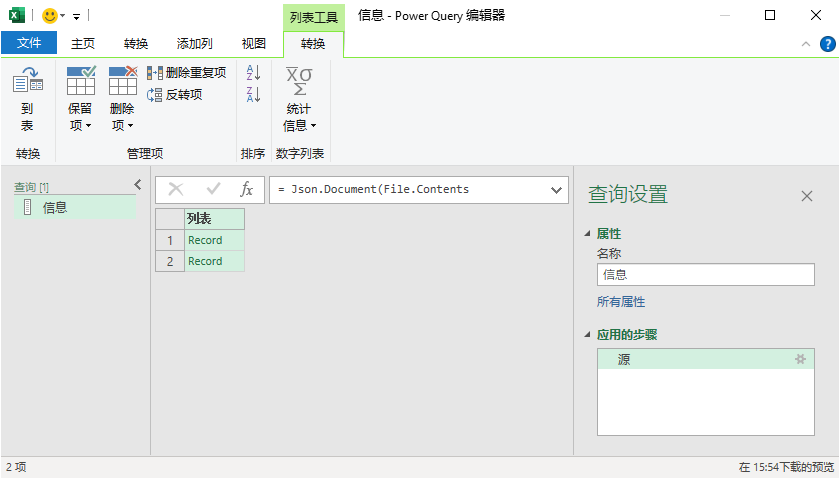Select row number 2 header

[170, 261]
